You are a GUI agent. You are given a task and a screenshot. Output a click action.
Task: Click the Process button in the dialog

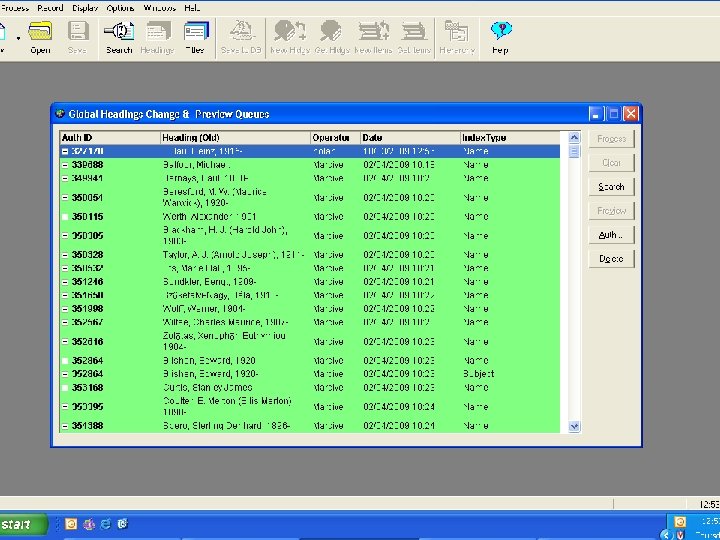coord(612,139)
